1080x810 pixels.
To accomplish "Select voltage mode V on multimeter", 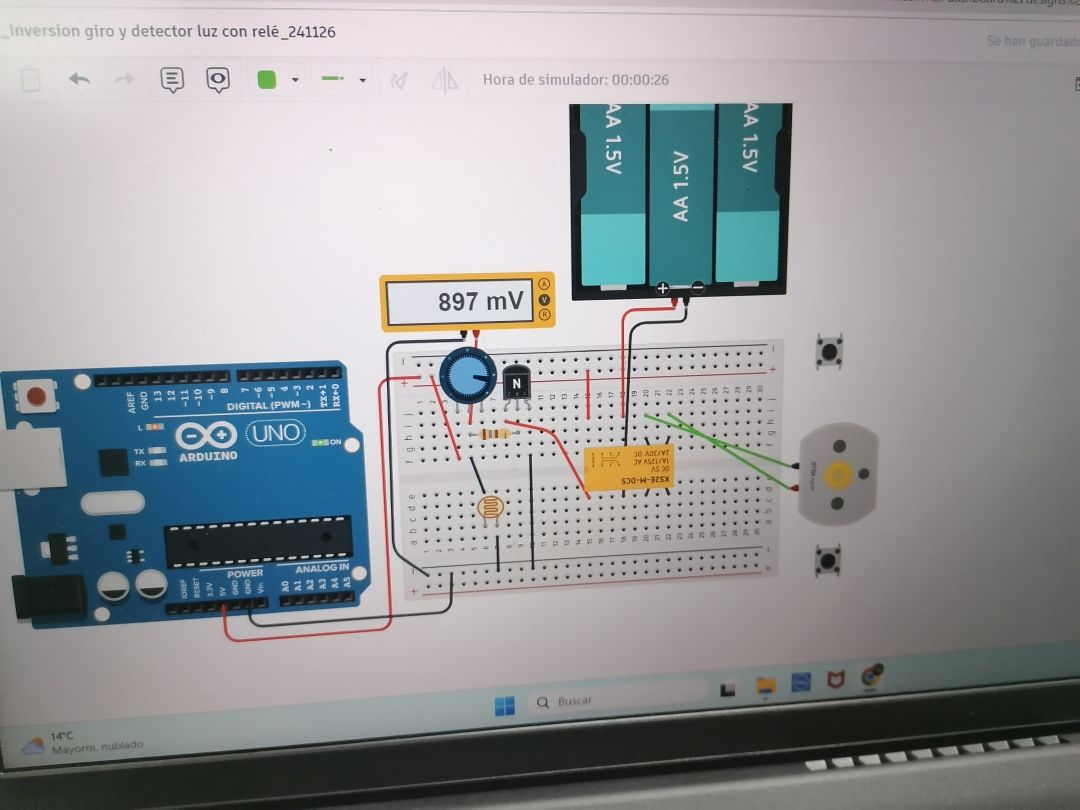I will (544, 299).
